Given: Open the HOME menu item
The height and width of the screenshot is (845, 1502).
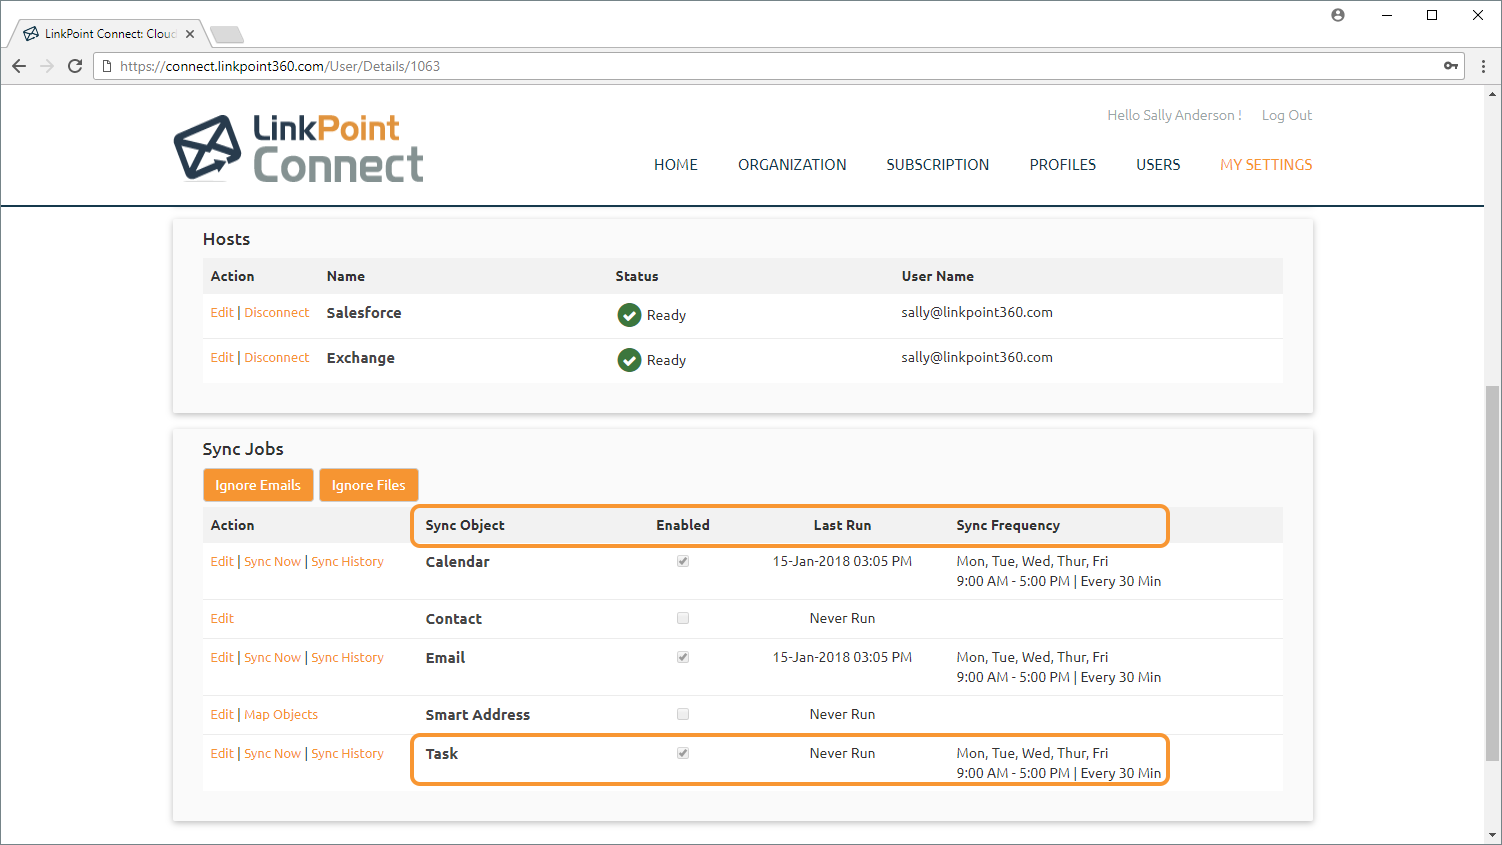Looking at the screenshot, I should (x=676, y=165).
